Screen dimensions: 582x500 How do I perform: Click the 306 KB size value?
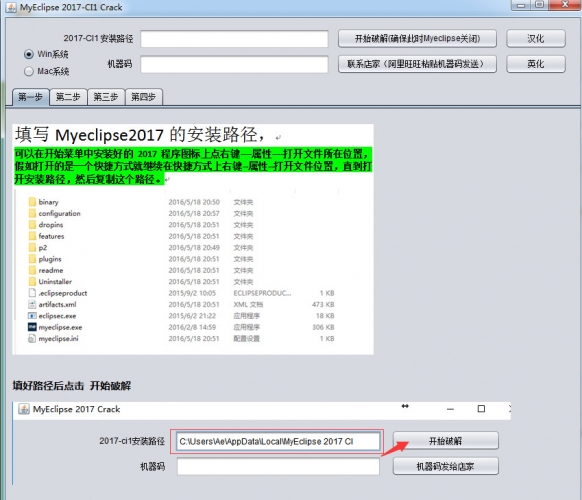[323, 327]
